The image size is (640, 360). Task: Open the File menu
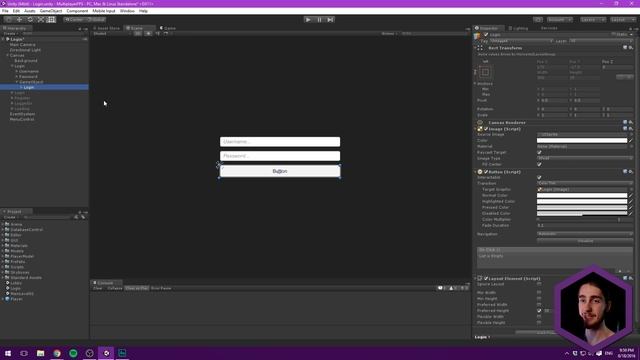click(5, 11)
